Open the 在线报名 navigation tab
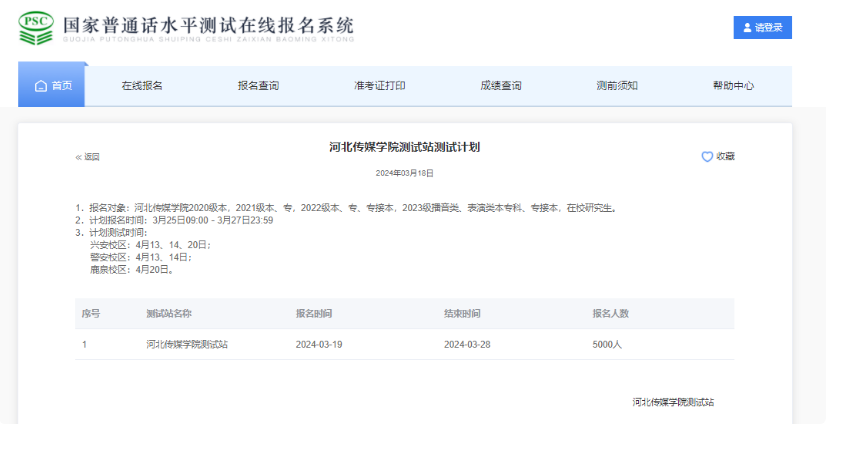The height and width of the screenshot is (450, 842). [142, 86]
